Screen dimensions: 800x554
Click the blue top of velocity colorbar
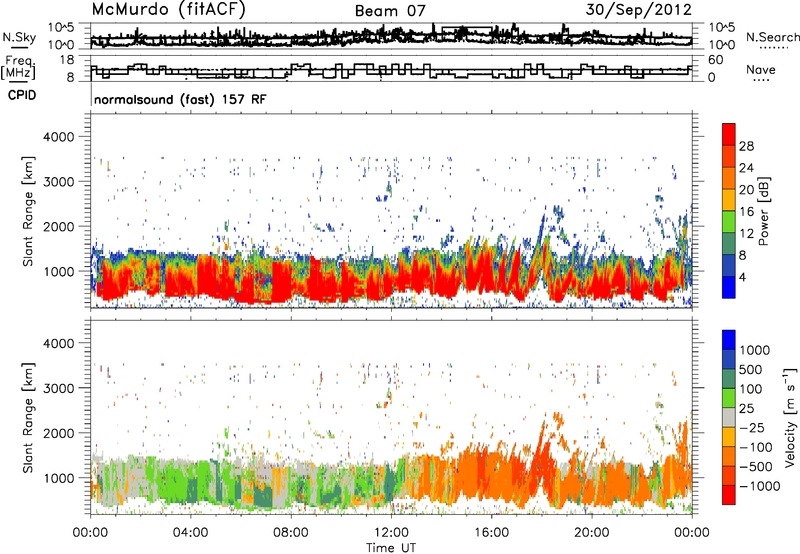tap(729, 340)
